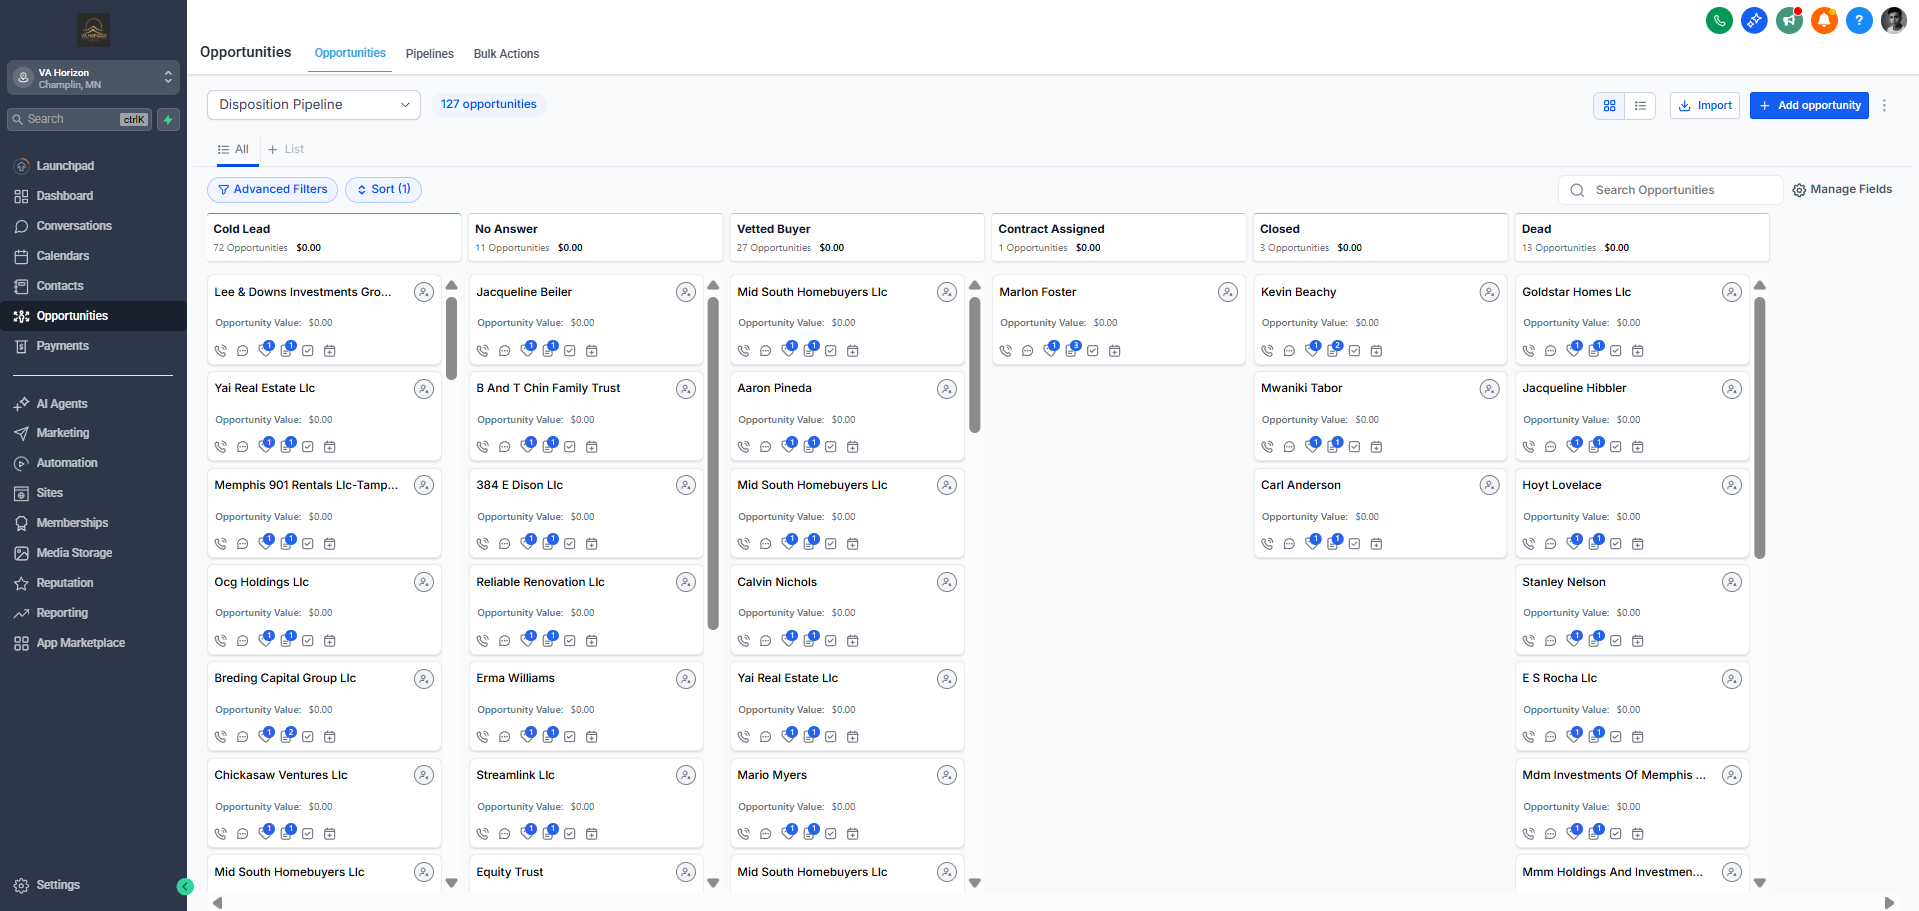Toggle tasks checkbox icon on Calvin Nichols card
This screenshot has width=1919, height=911.
[830, 640]
